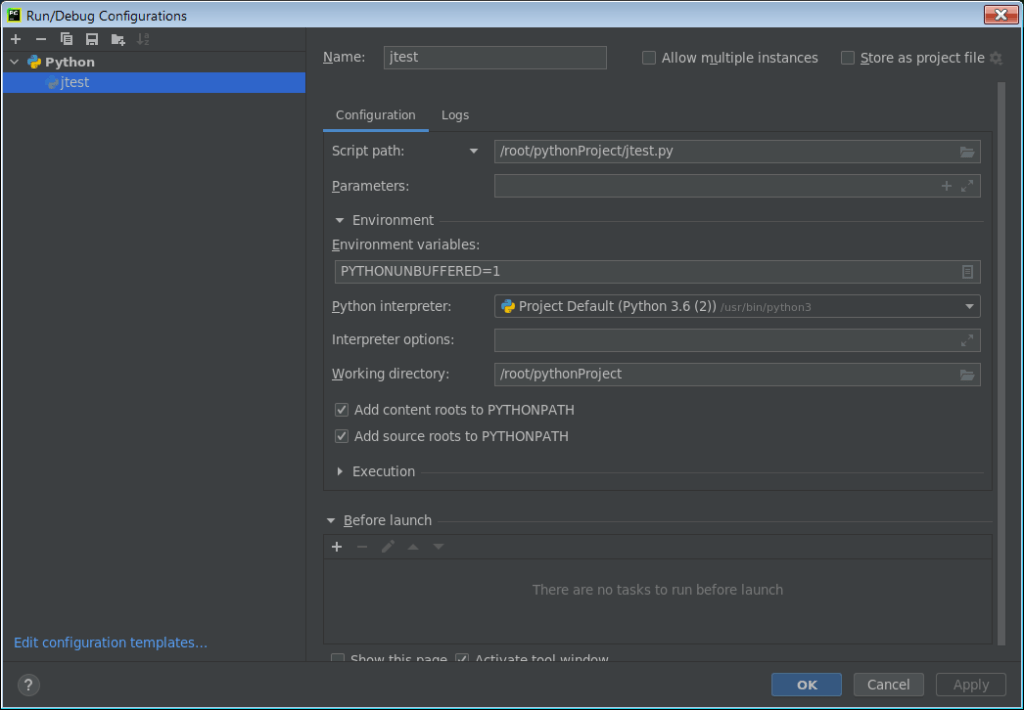Click the Save Configuration floppy disk icon

(92, 39)
